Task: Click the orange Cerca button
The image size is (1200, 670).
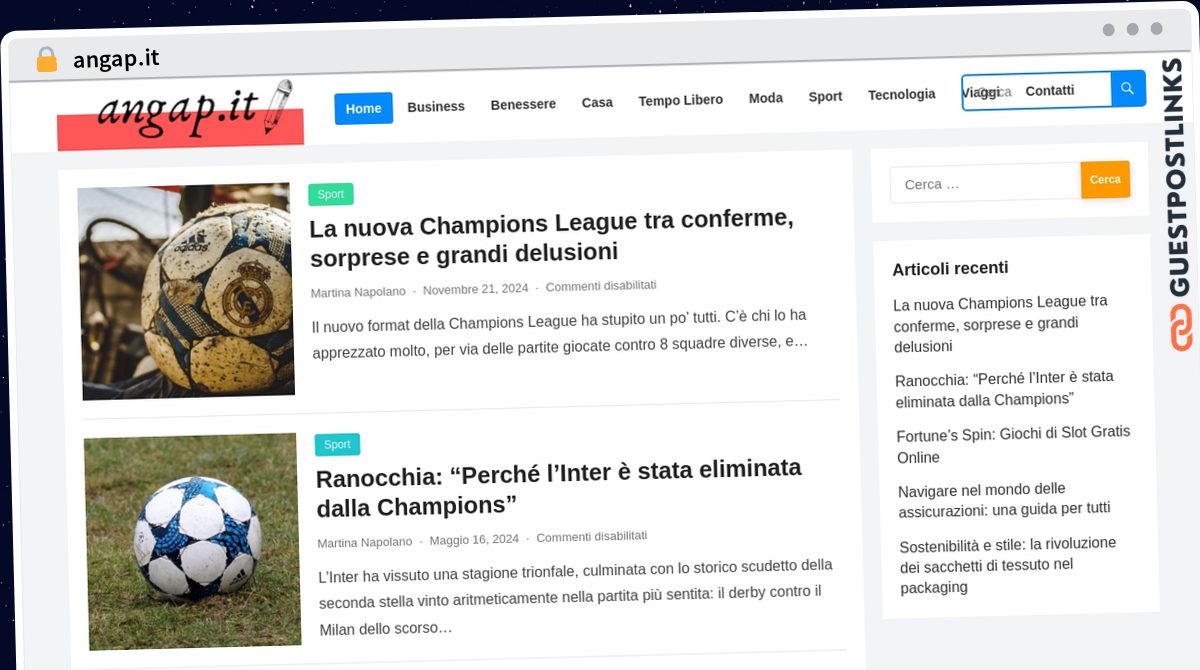Action: [x=1105, y=179]
